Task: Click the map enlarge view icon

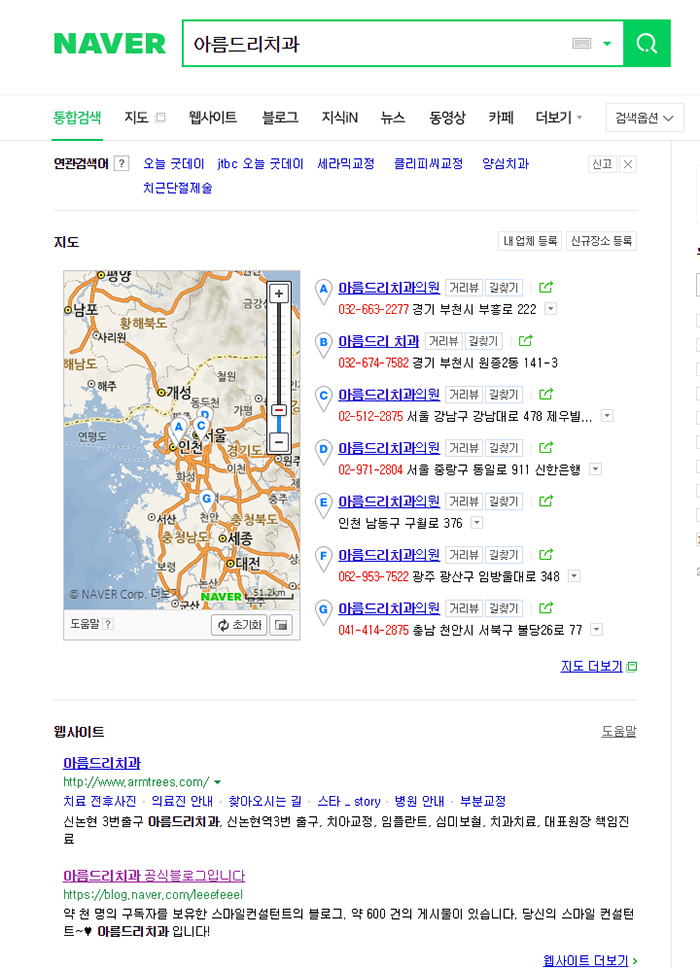Action: [281, 625]
